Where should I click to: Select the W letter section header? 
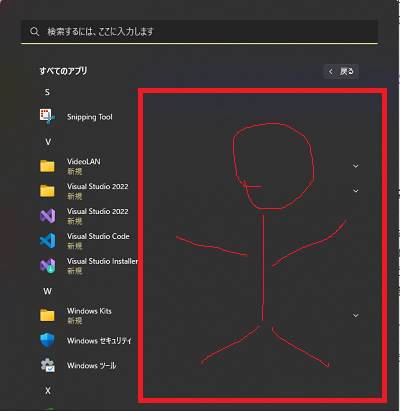point(48,291)
